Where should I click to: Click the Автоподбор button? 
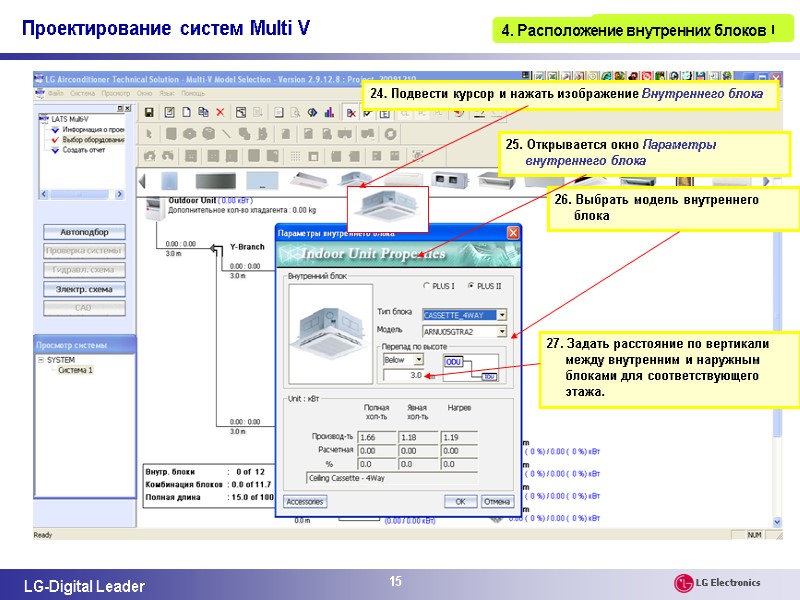84,232
